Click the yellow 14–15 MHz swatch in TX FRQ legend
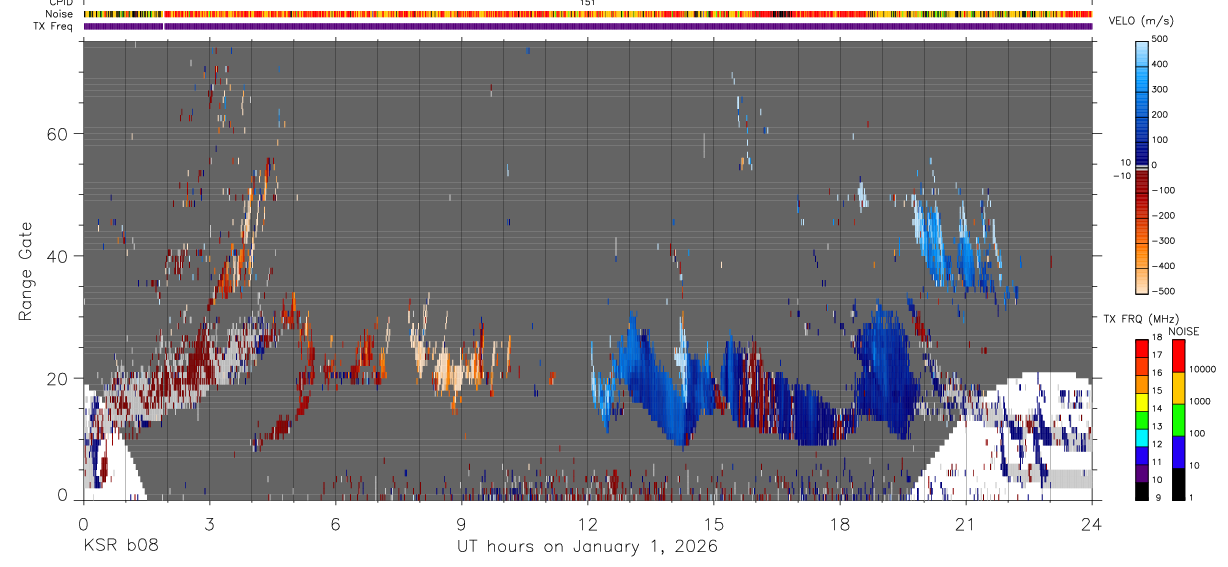Image resolution: width=1228 pixels, height=567 pixels. (1142, 401)
